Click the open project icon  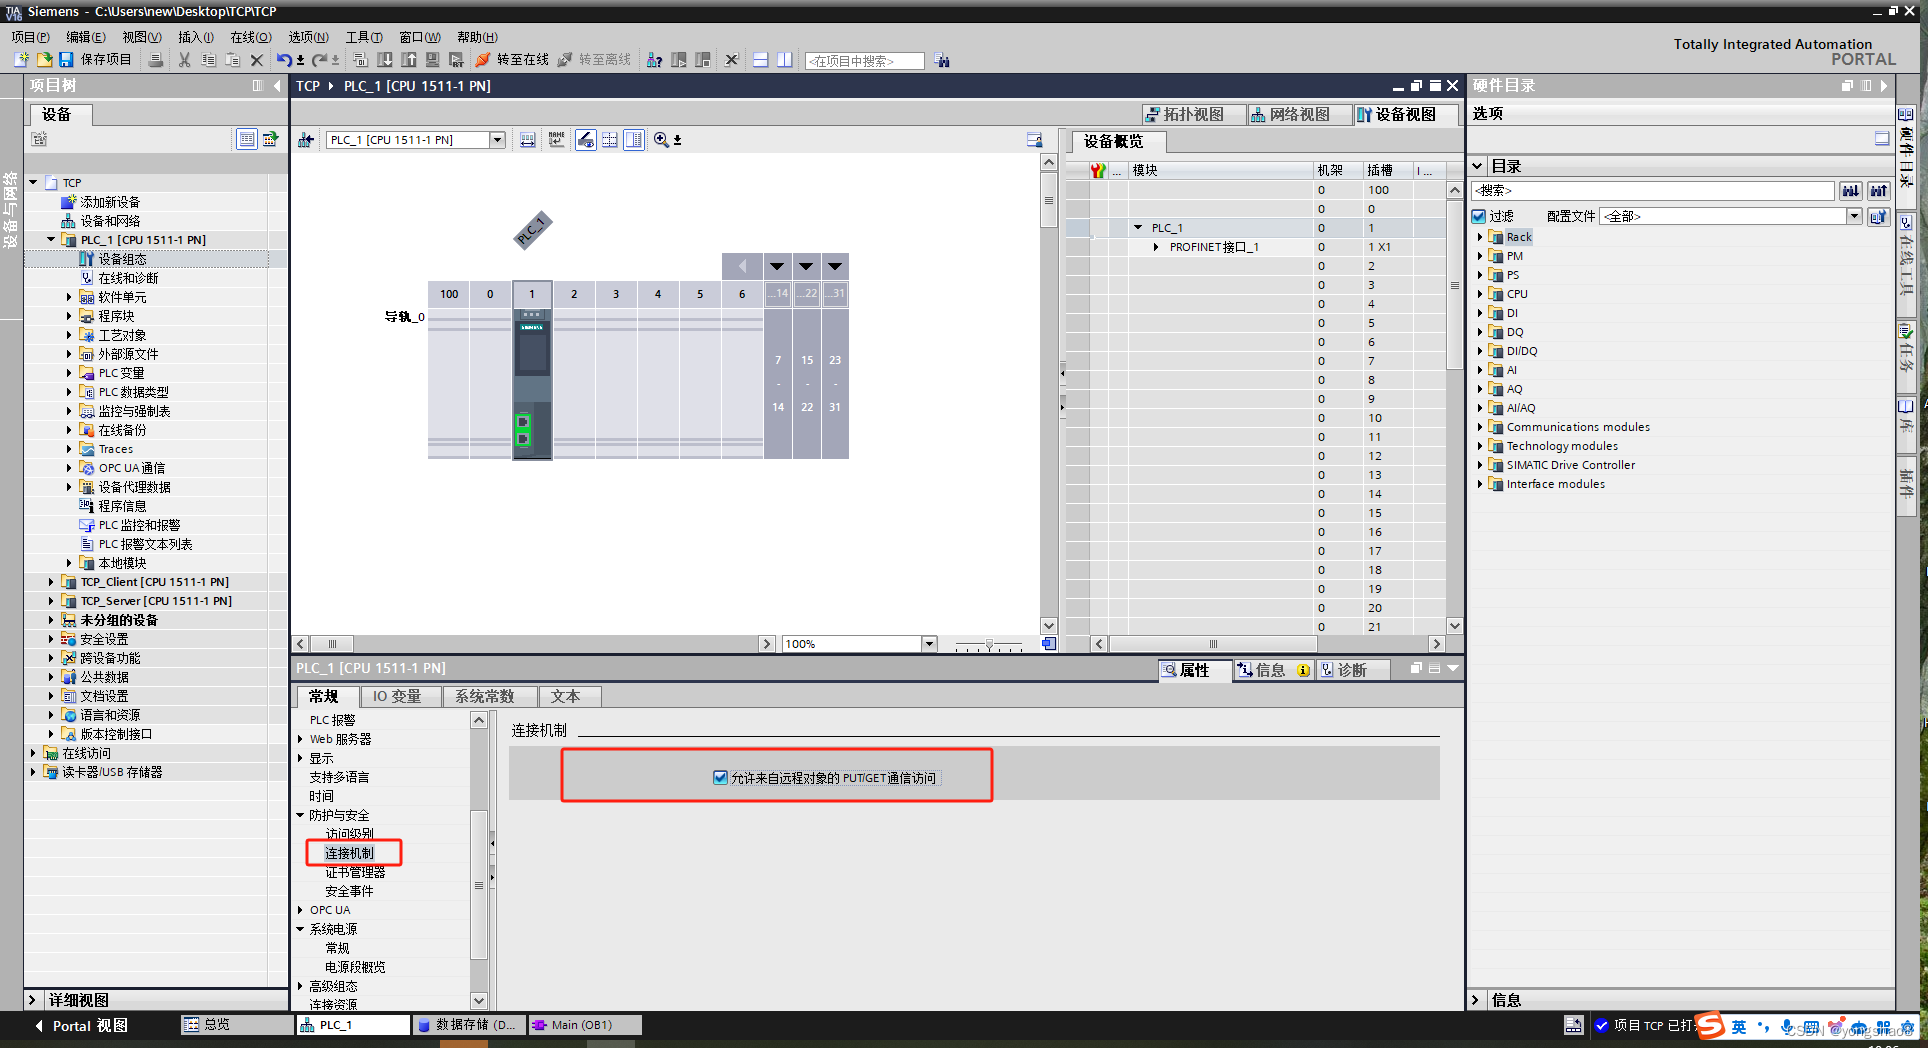click(x=44, y=60)
